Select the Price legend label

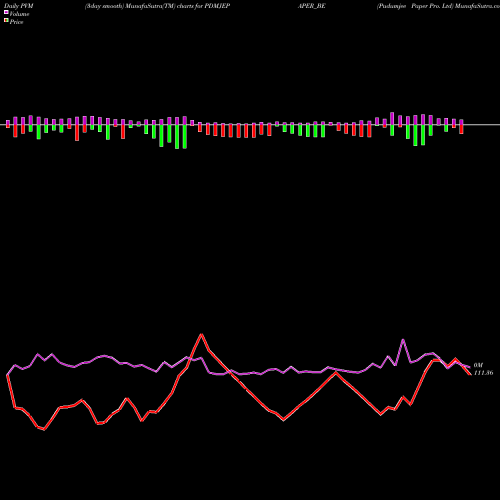(x=16, y=22)
